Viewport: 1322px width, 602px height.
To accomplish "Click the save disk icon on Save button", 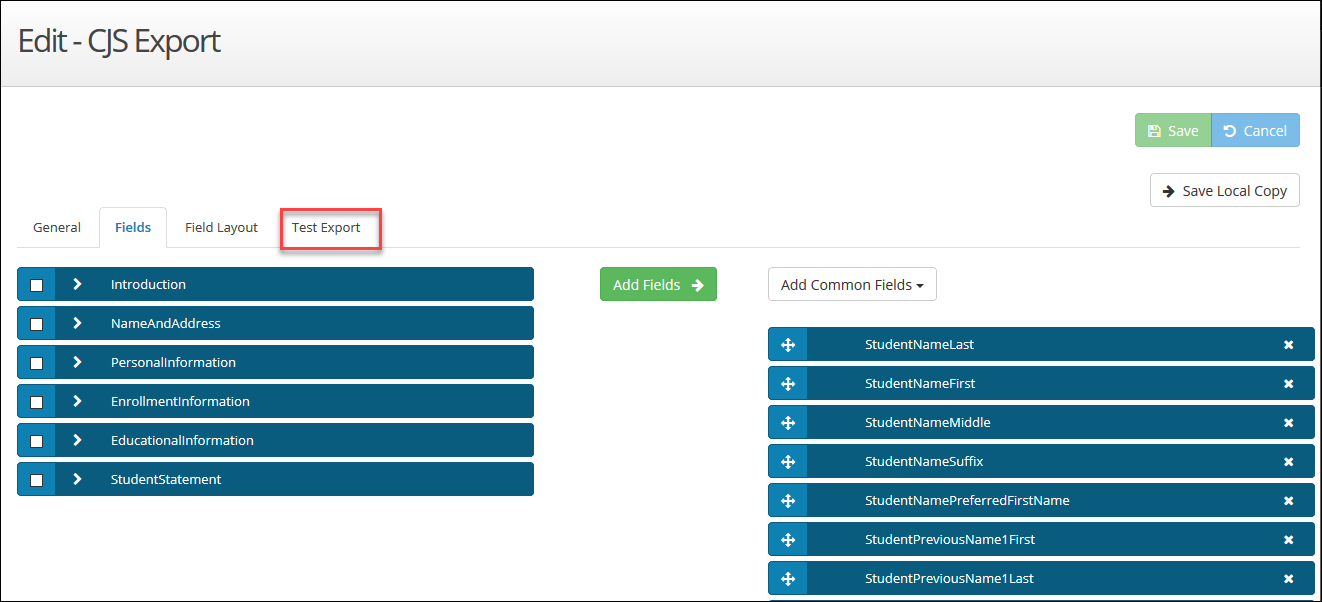I will coord(1155,130).
